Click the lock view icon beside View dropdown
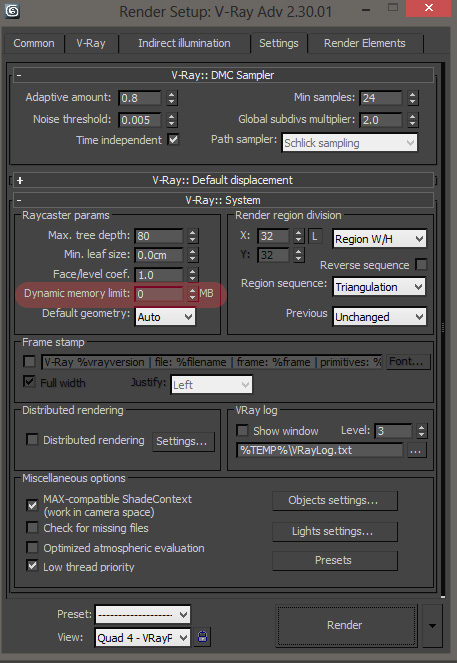The height and width of the screenshot is (663, 457). point(203,637)
